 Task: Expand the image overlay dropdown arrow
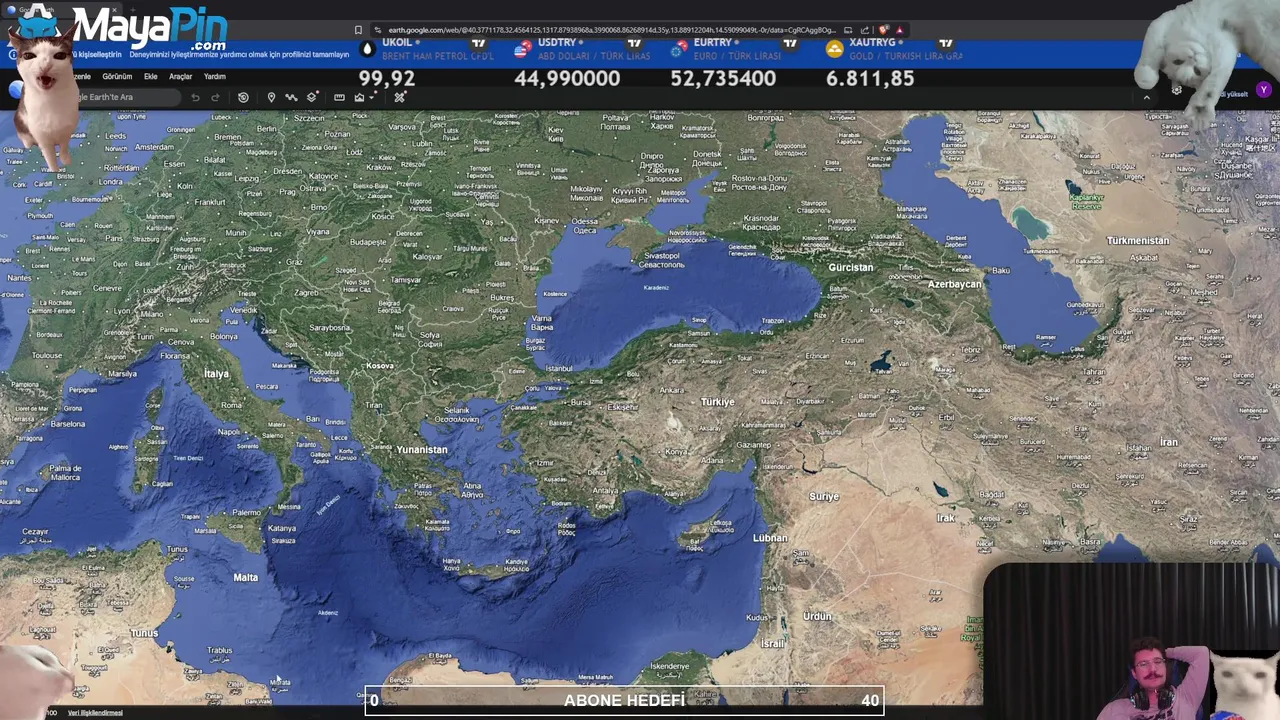coord(372,97)
